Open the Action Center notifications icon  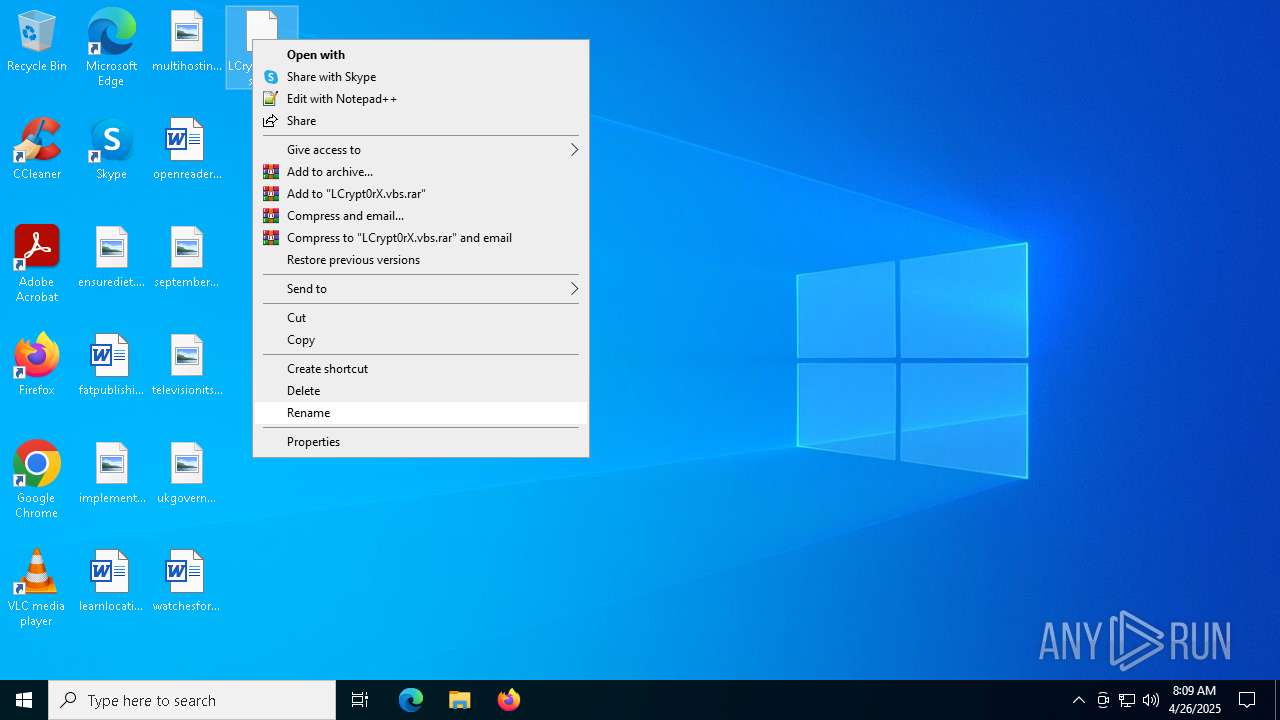(1247, 700)
